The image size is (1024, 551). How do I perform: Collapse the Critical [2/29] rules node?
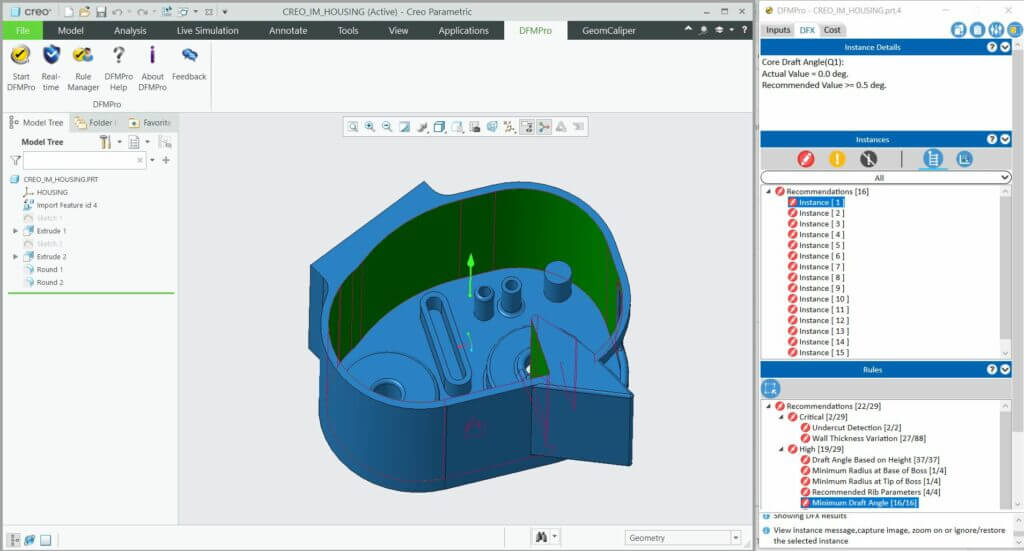pyautogui.click(x=781, y=417)
